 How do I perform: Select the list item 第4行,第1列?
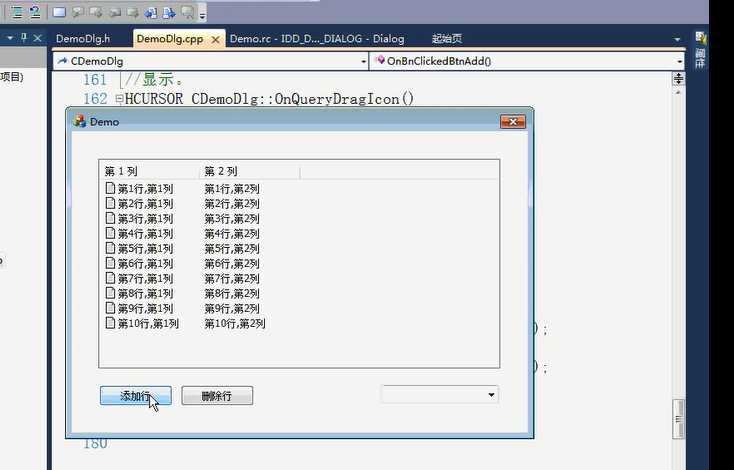pos(145,234)
